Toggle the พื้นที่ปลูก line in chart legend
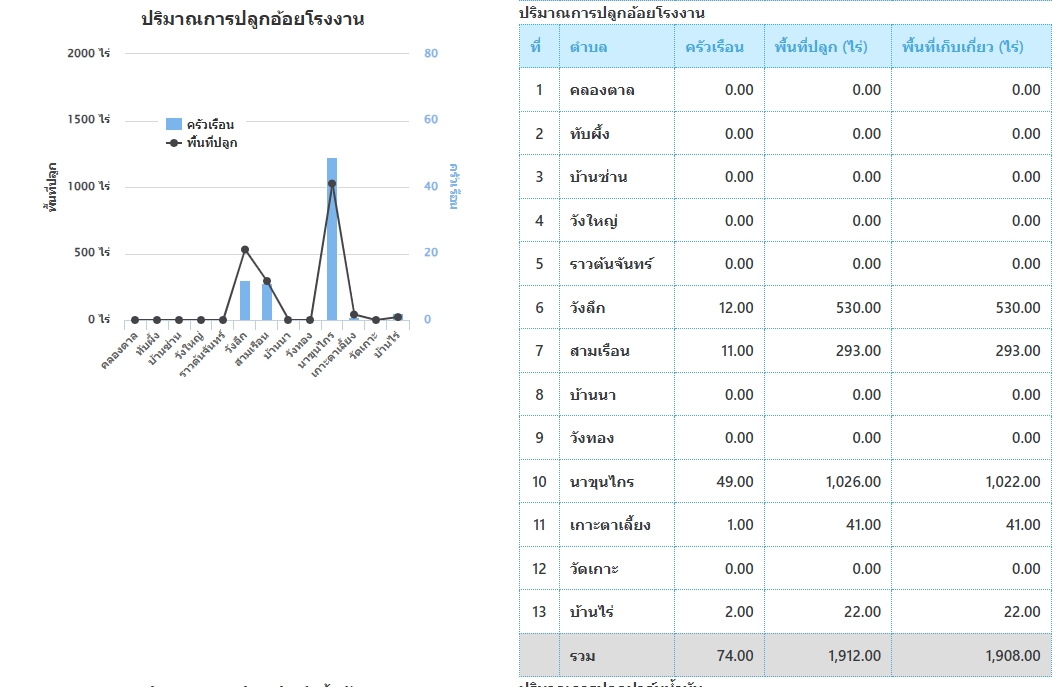Viewport: 1061px width, 687px height. click(x=211, y=143)
